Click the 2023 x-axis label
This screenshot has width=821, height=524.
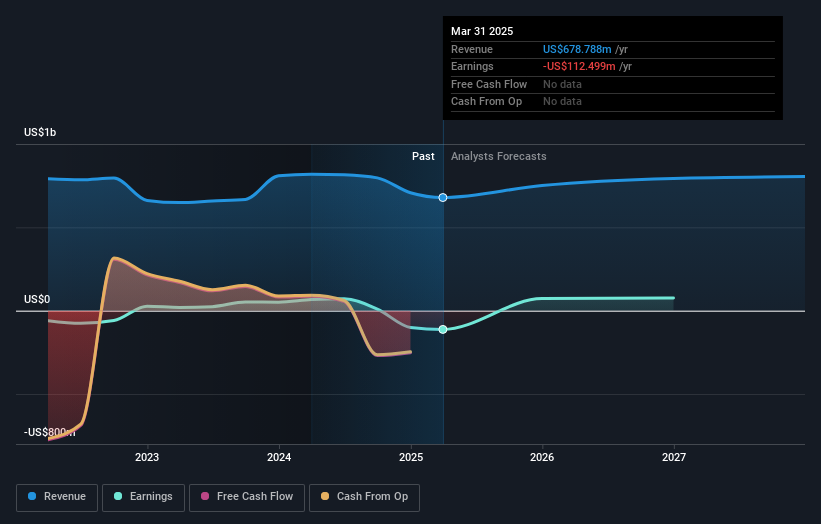pos(147,457)
